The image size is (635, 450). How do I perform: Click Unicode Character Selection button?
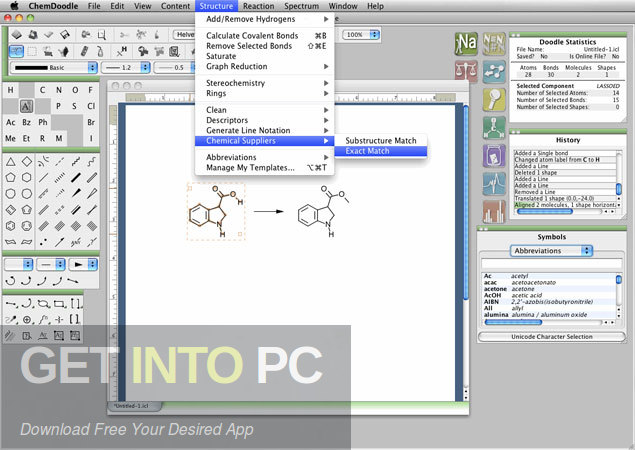coord(552,337)
